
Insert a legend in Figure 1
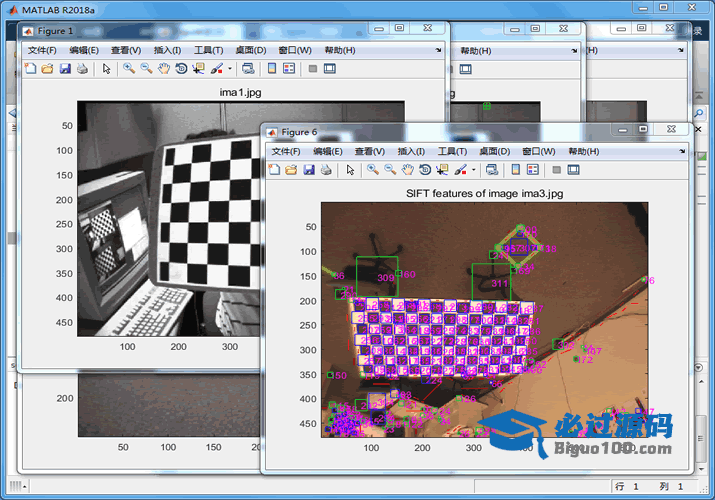[x=289, y=69]
